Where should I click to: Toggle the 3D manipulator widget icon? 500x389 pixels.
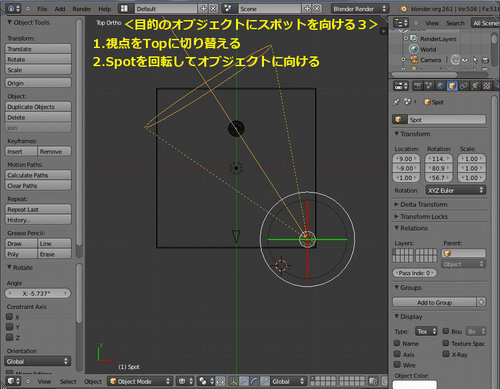click(x=233, y=381)
